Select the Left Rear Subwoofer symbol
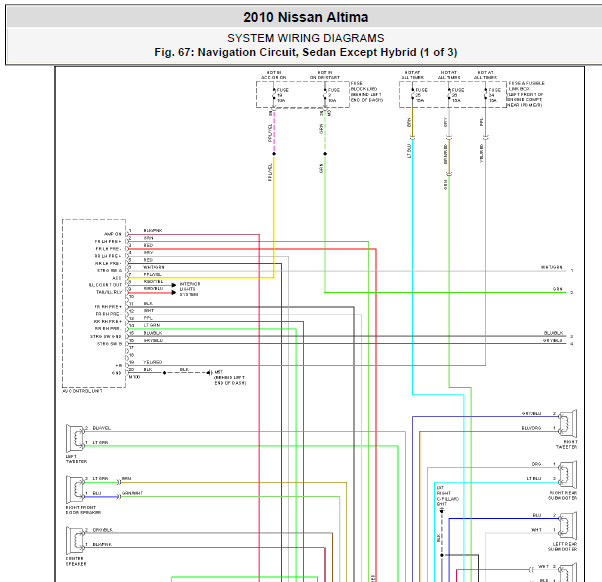 (567, 526)
